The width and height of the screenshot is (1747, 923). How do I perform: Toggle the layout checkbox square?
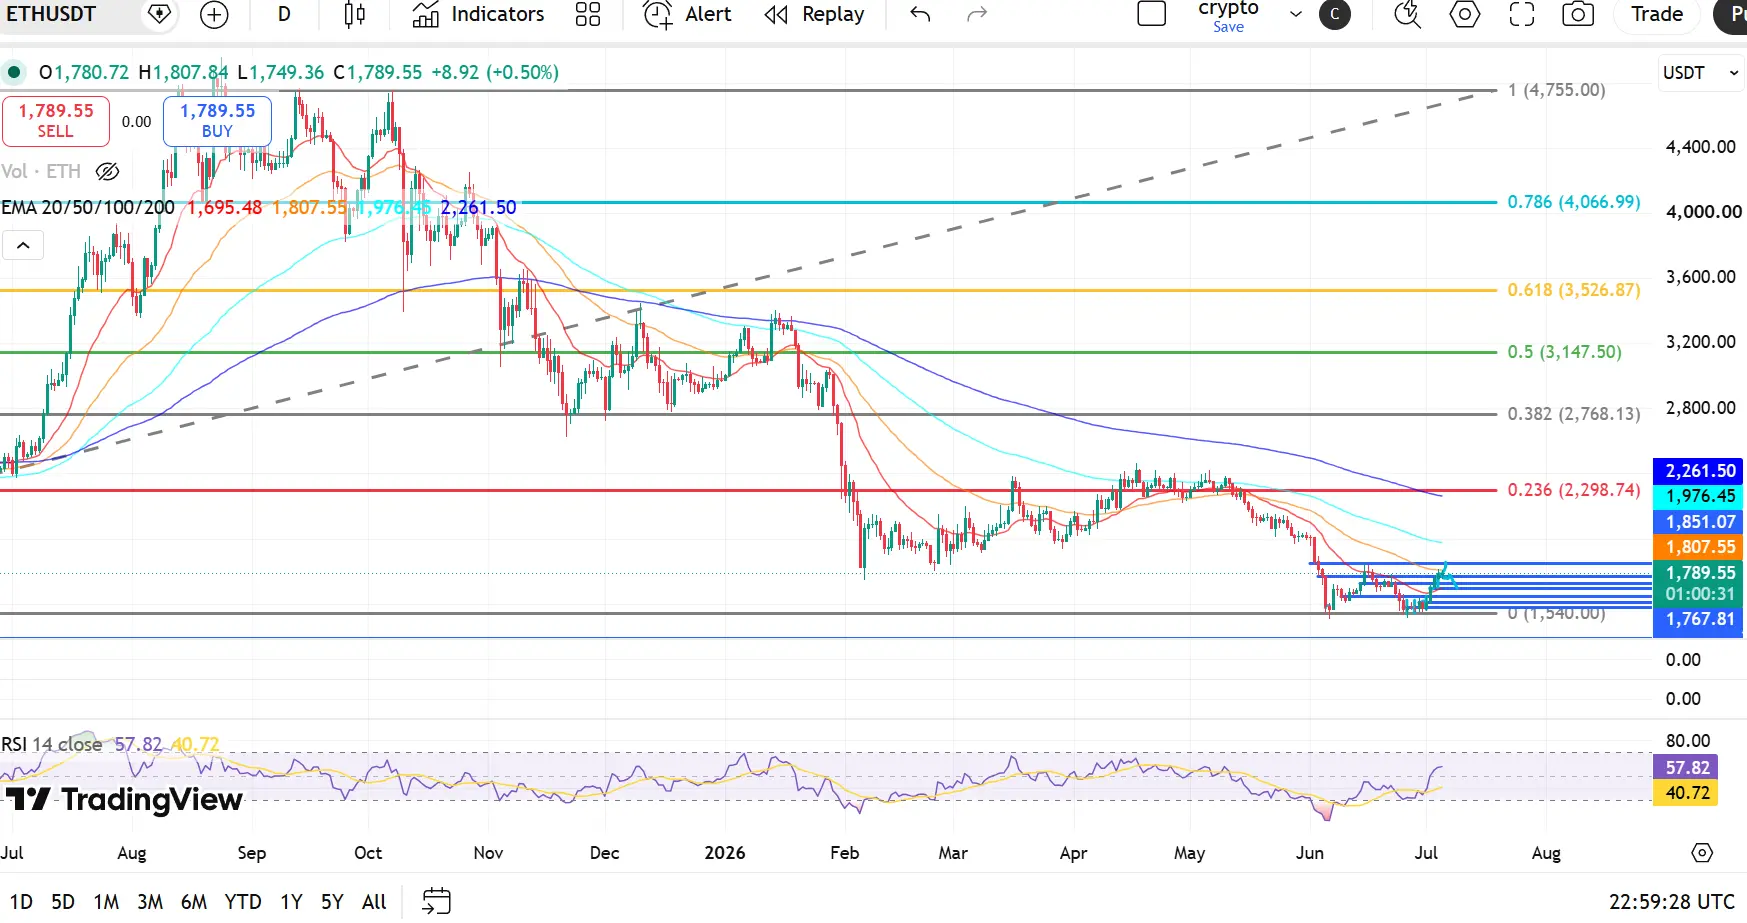(x=1152, y=14)
